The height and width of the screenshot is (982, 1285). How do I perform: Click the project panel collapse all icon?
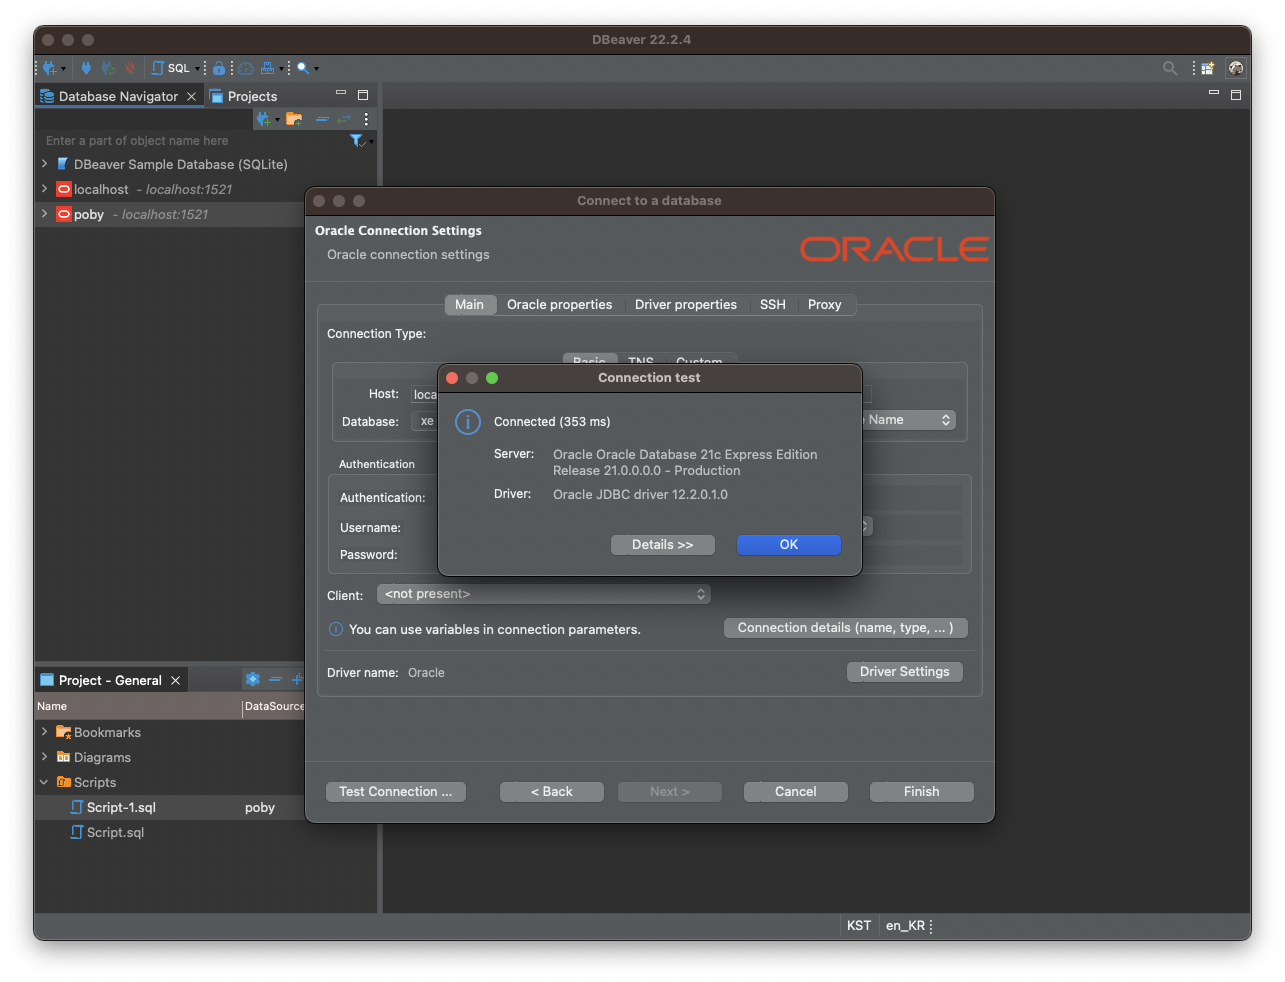coord(275,679)
